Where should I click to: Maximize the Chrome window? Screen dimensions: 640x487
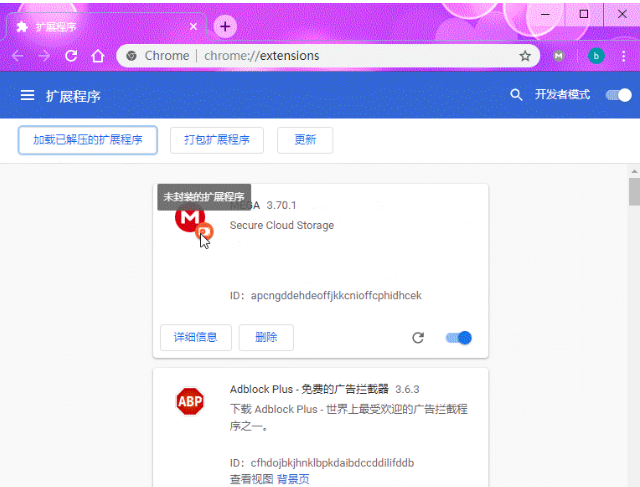coord(584,14)
